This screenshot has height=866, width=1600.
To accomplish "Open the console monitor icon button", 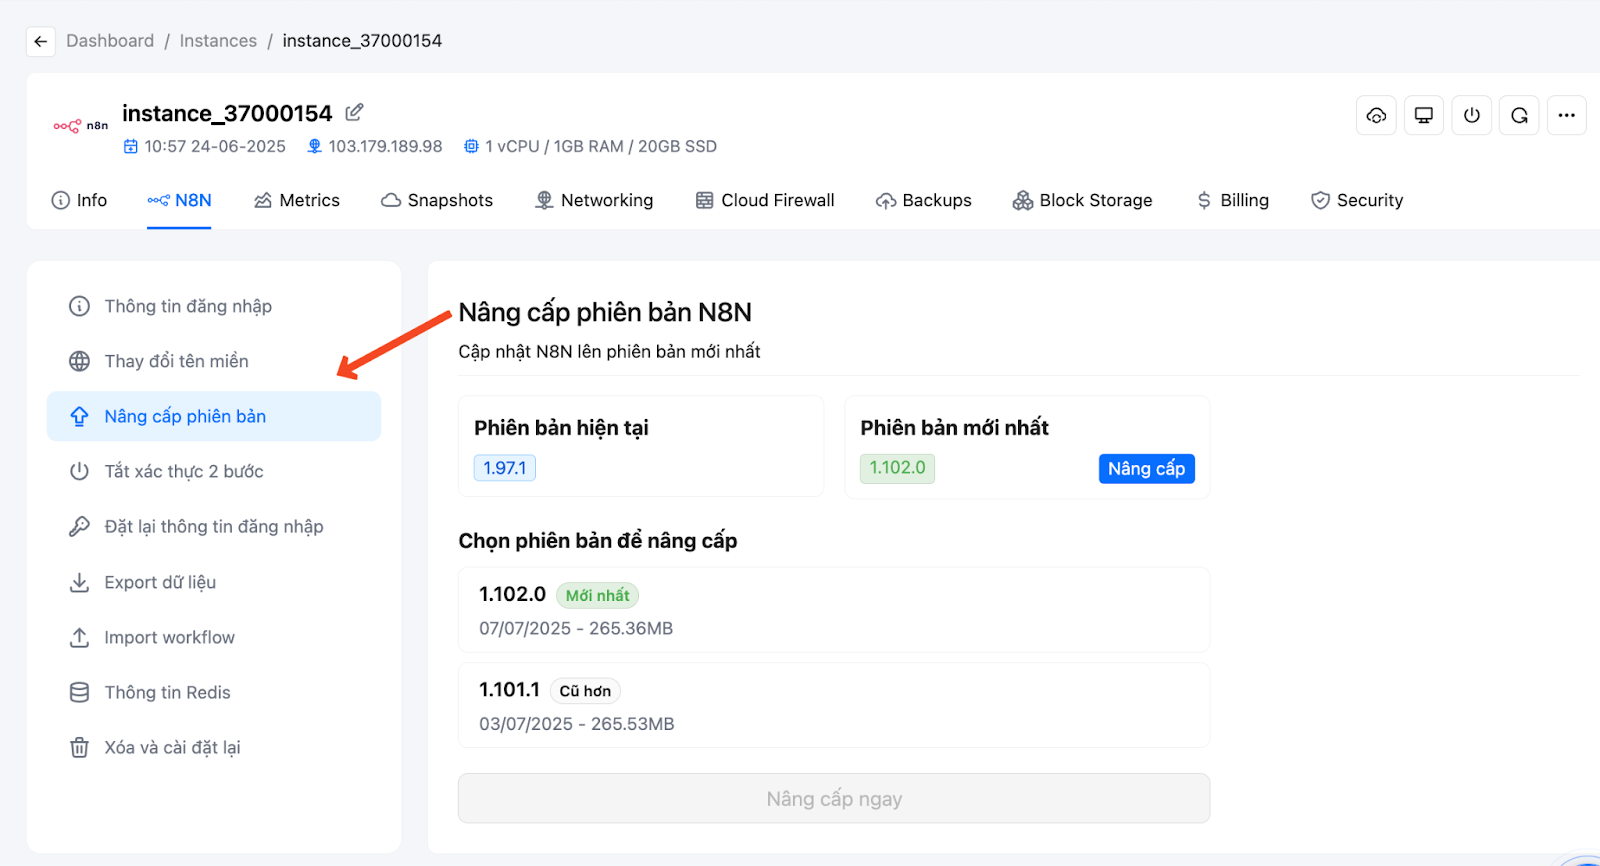I will click(x=1424, y=115).
